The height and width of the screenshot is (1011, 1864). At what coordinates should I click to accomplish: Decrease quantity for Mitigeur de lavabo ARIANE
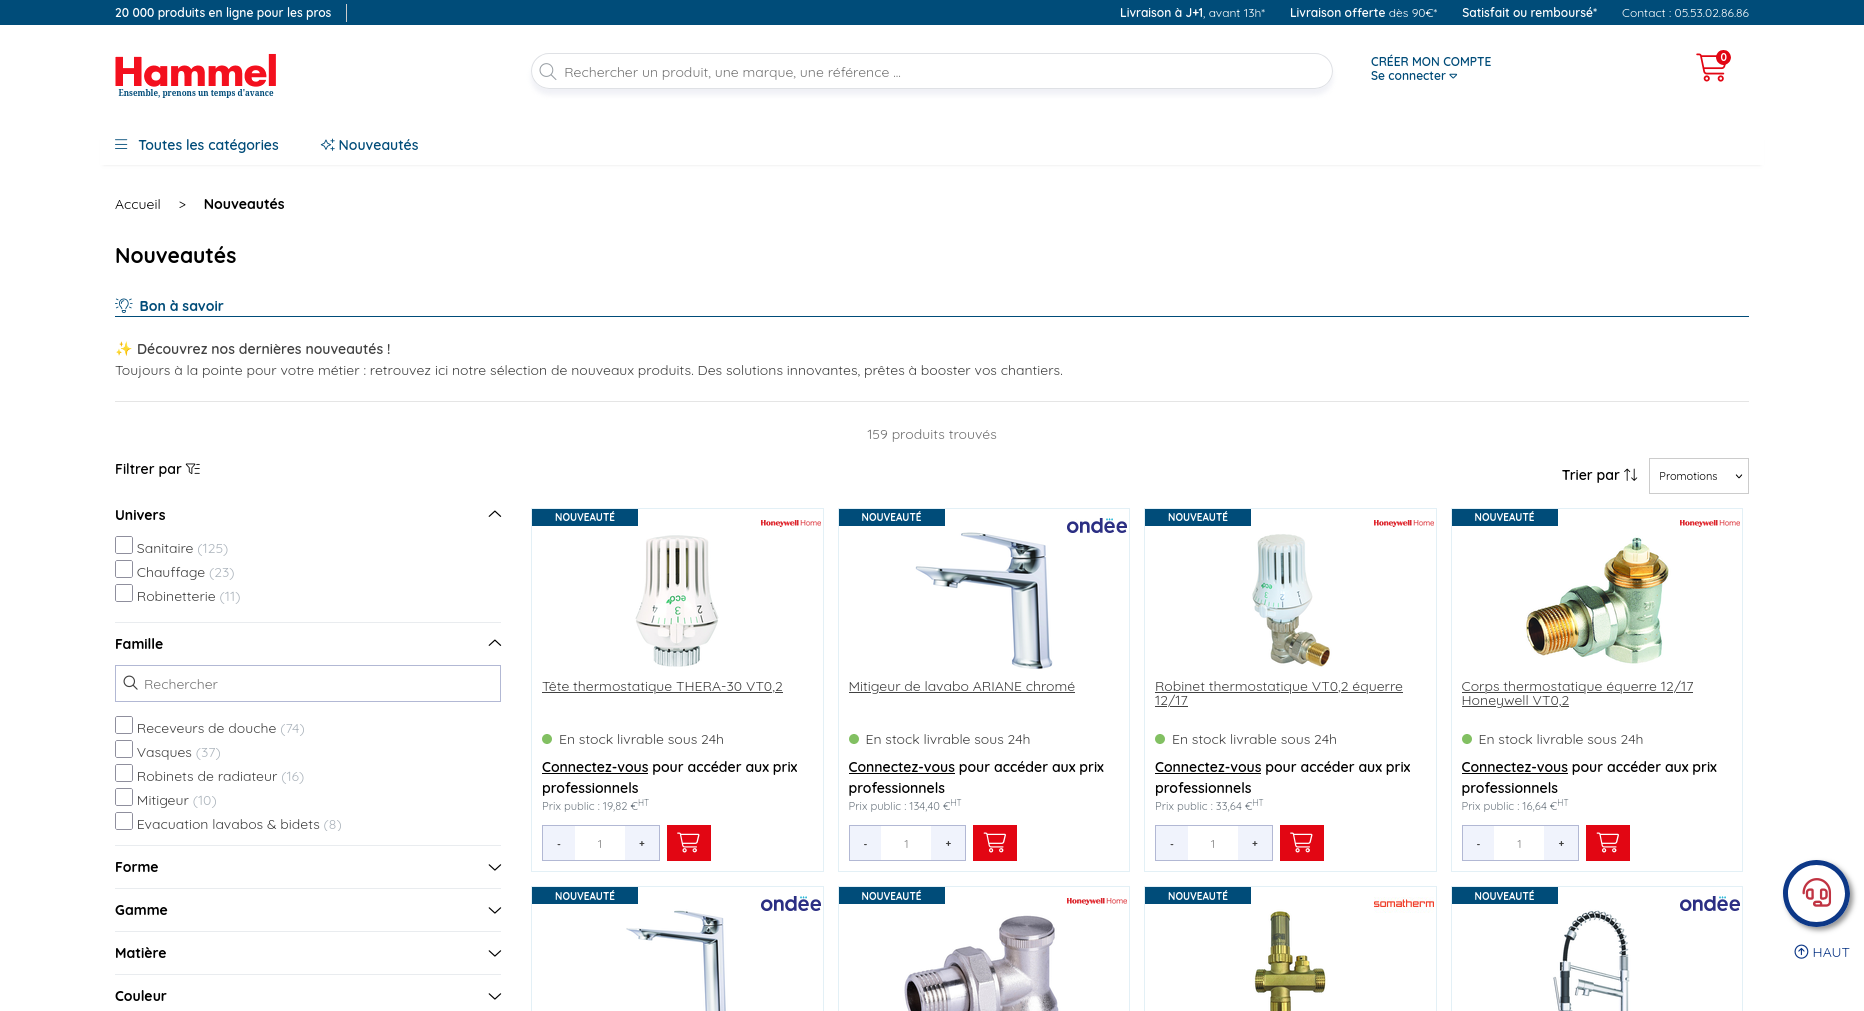click(x=865, y=844)
